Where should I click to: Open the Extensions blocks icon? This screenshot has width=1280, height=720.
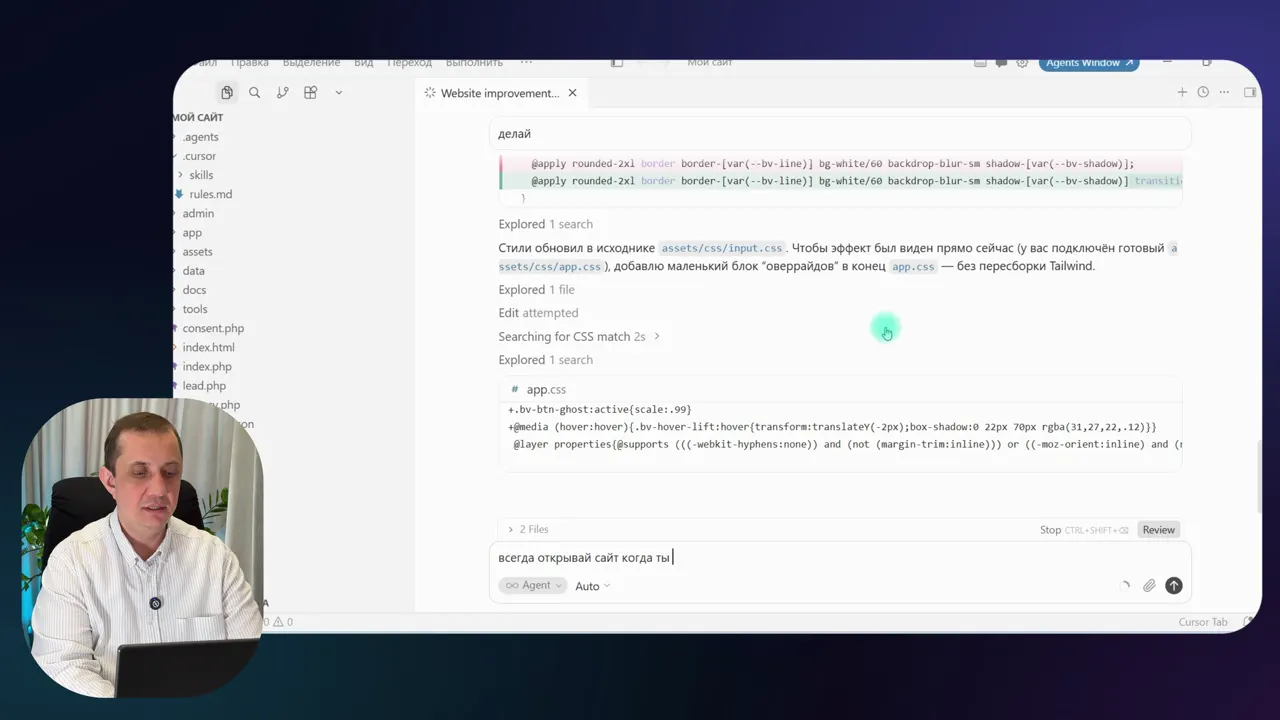310,93
